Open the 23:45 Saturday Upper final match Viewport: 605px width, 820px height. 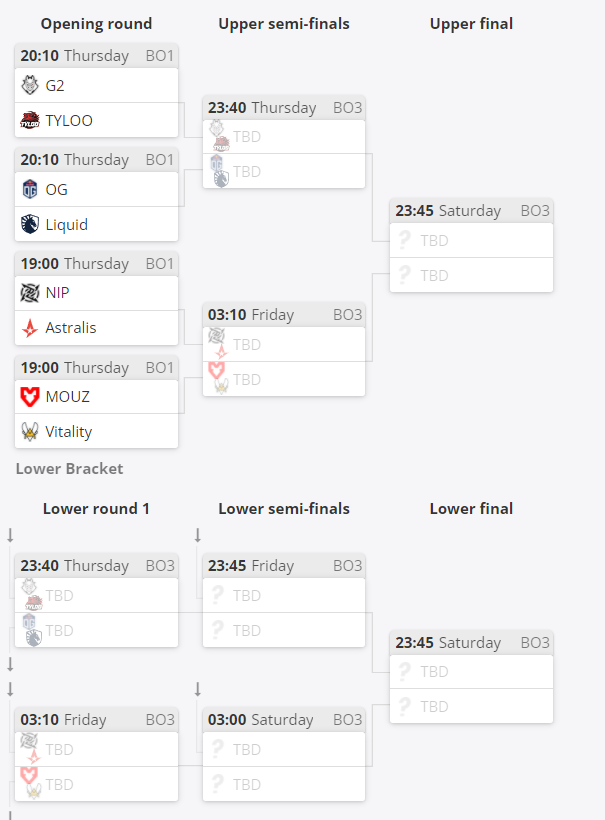click(471, 246)
